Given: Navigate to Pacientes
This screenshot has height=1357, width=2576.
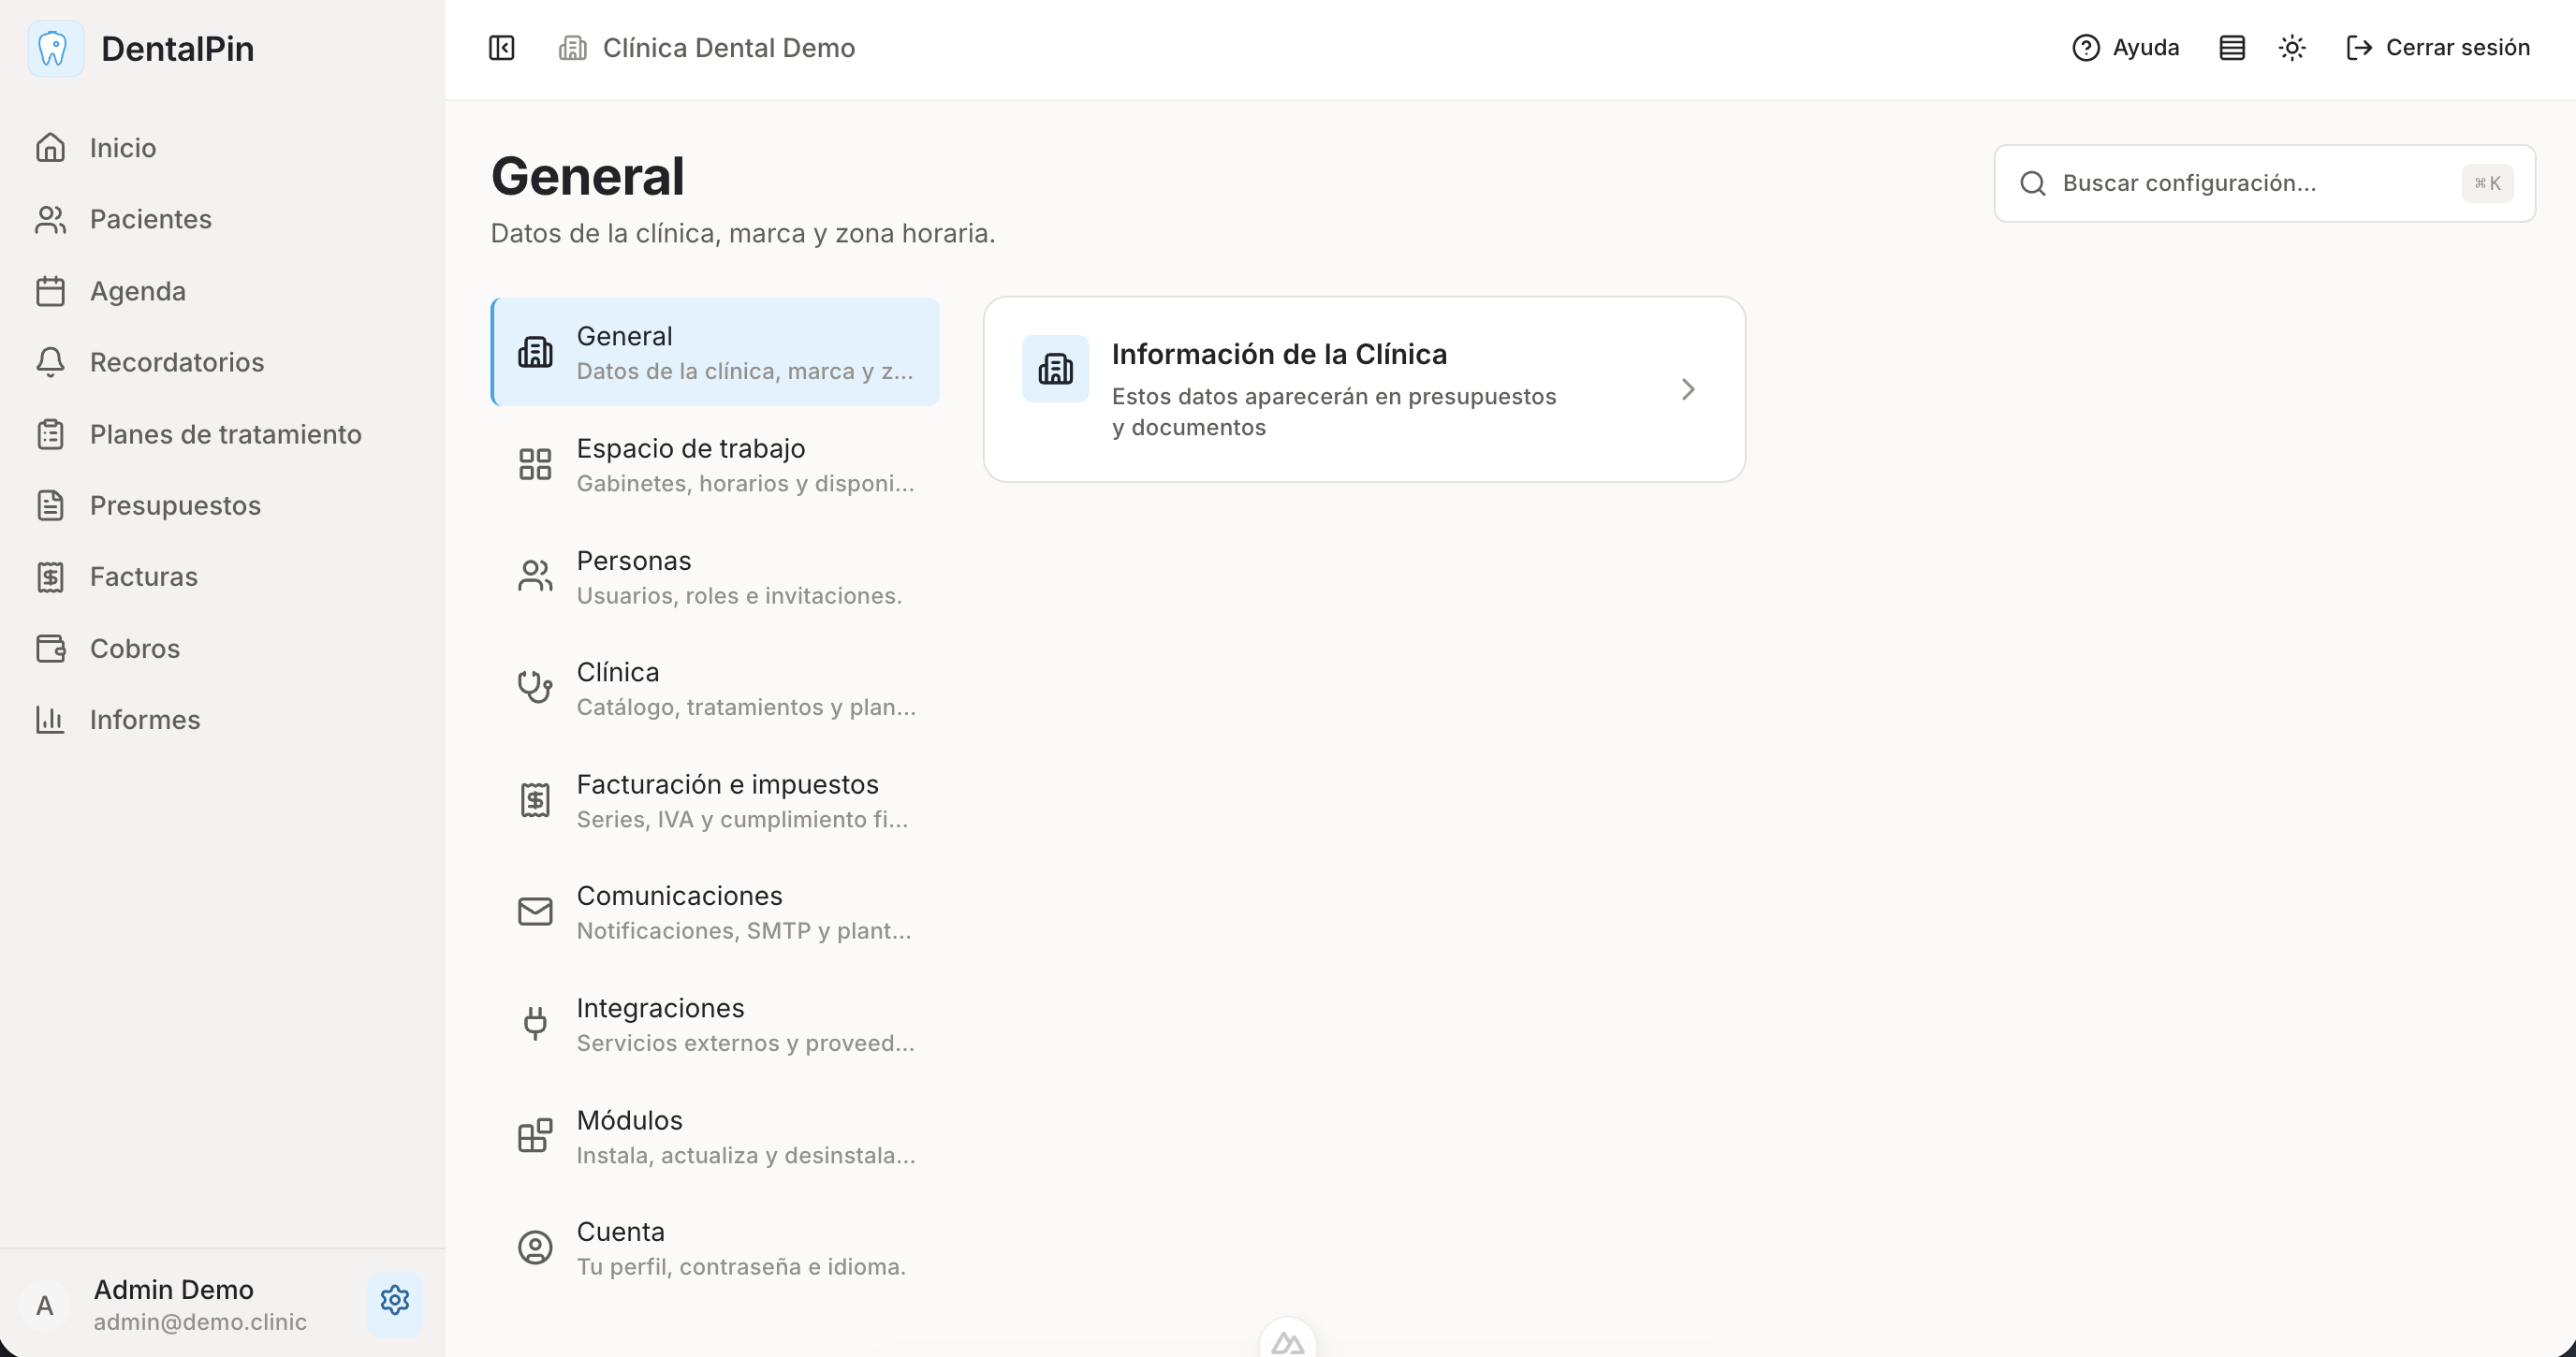Looking at the screenshot, I should (222, 220).
